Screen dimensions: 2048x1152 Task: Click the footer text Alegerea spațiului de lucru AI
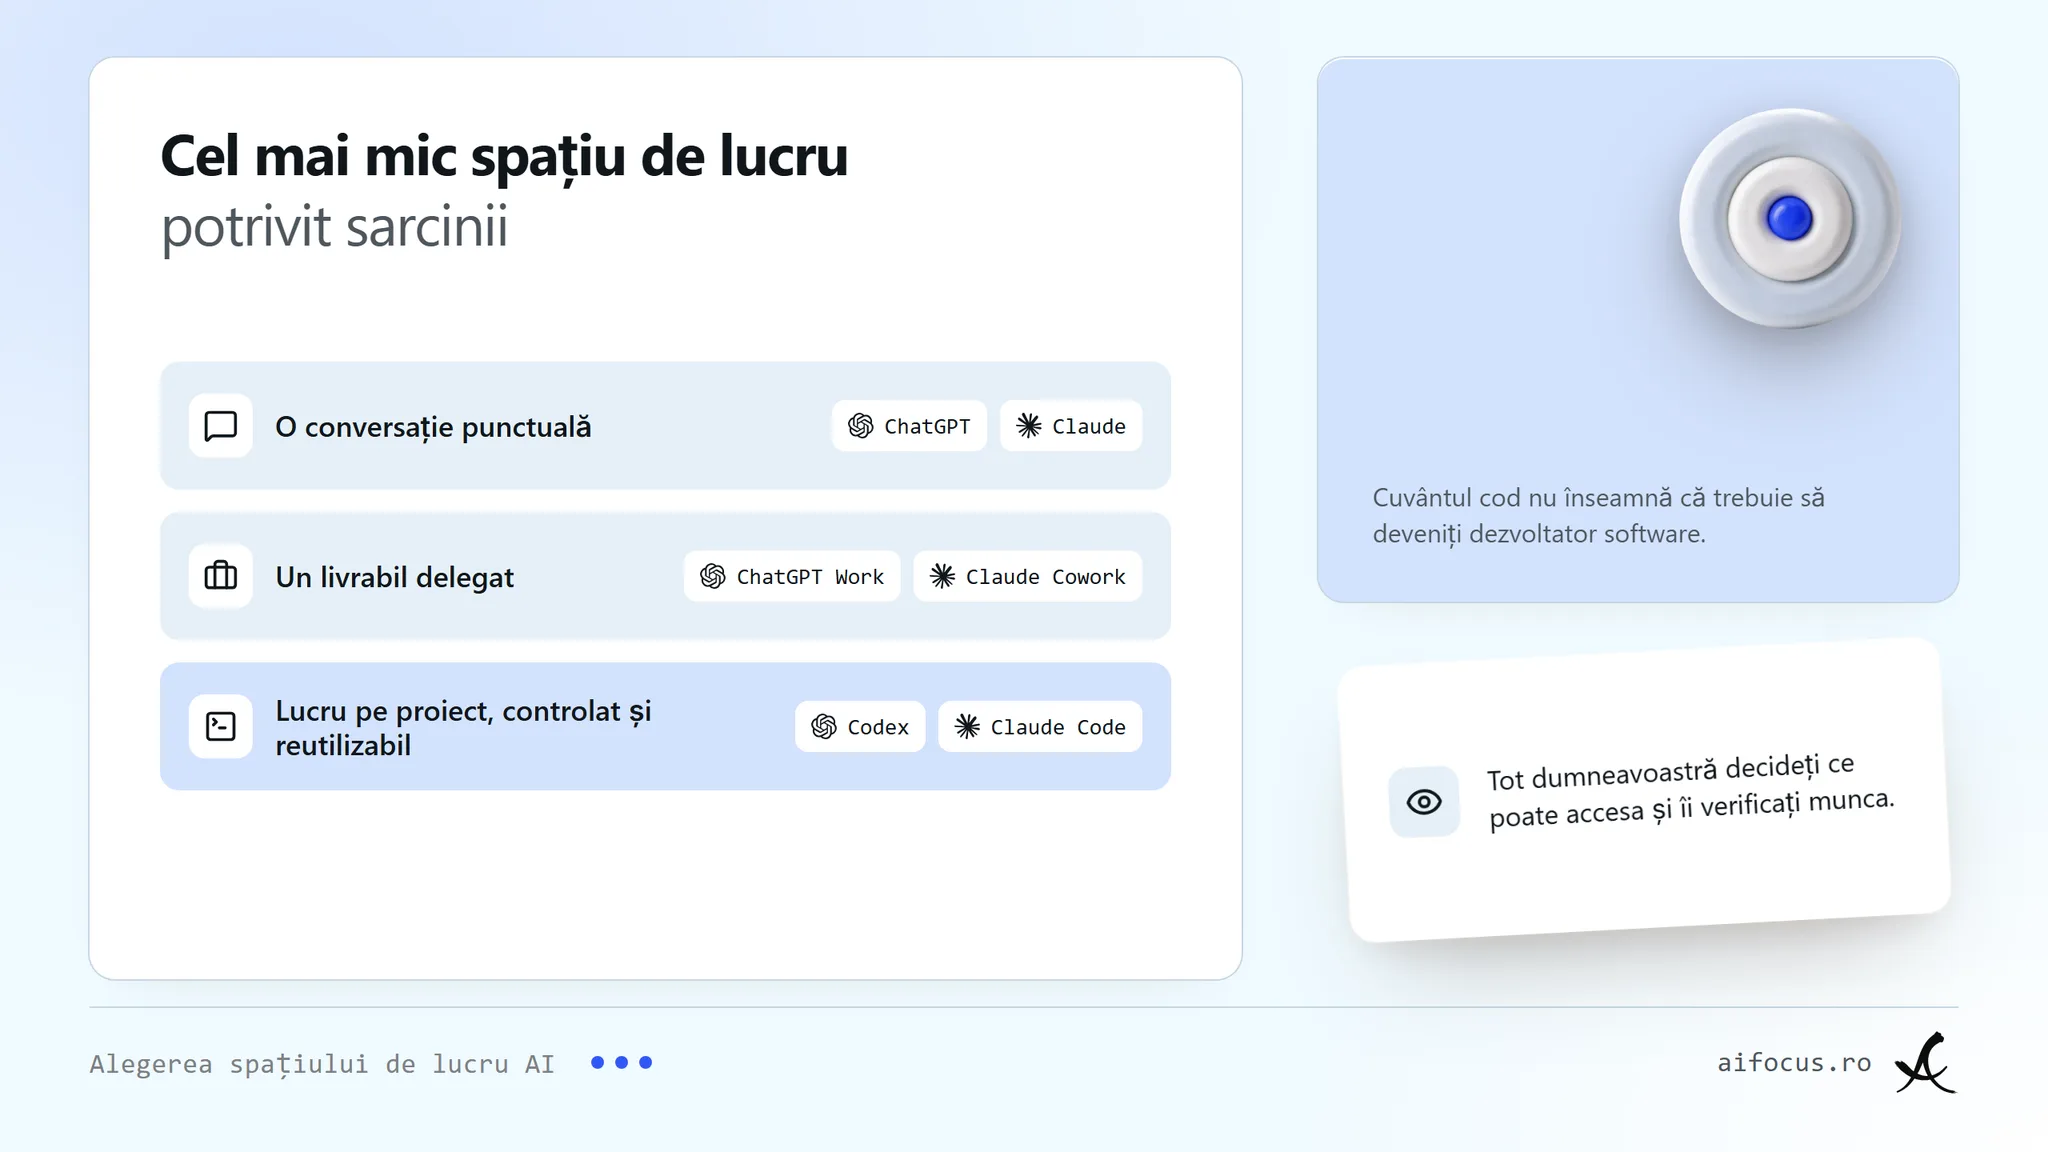pyautogui.click(x=322, y=1064)
